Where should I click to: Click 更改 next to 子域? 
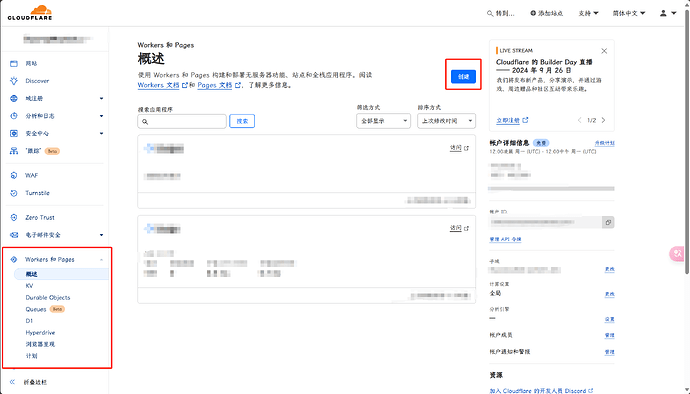point(609,269)
